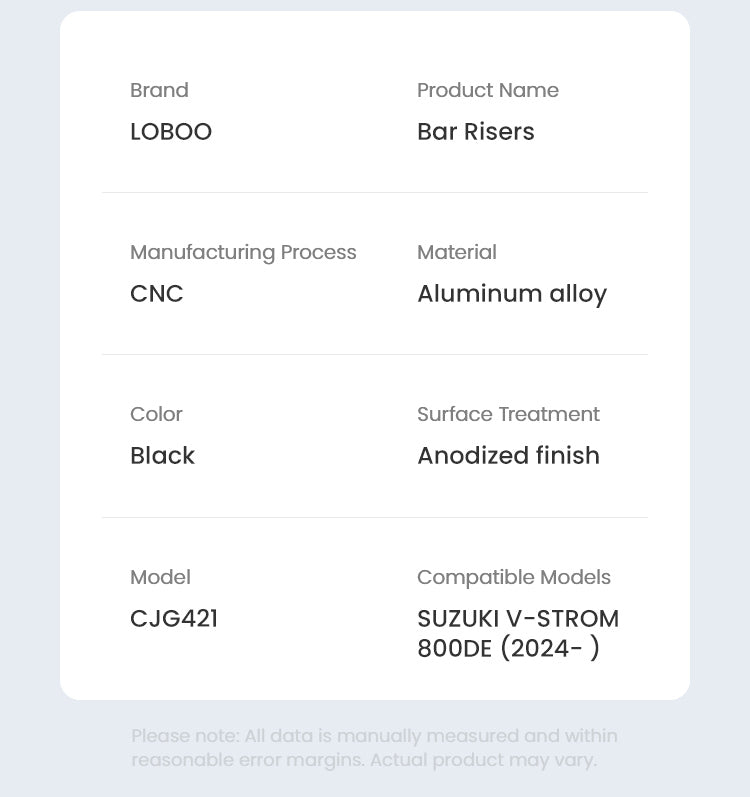Select the CJG421 model number
This screenshot has width=750, height=797.
point(174,619)
